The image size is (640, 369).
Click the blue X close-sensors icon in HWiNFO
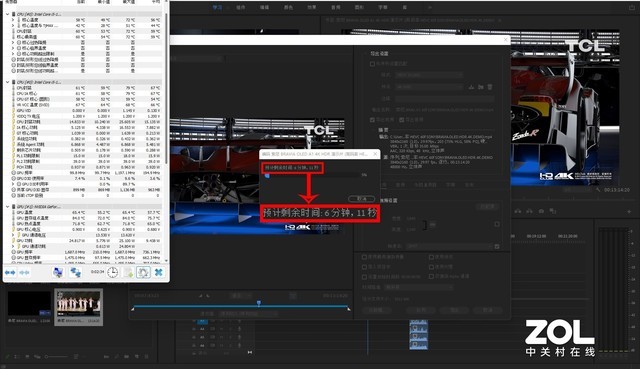(x=159, y=272)
